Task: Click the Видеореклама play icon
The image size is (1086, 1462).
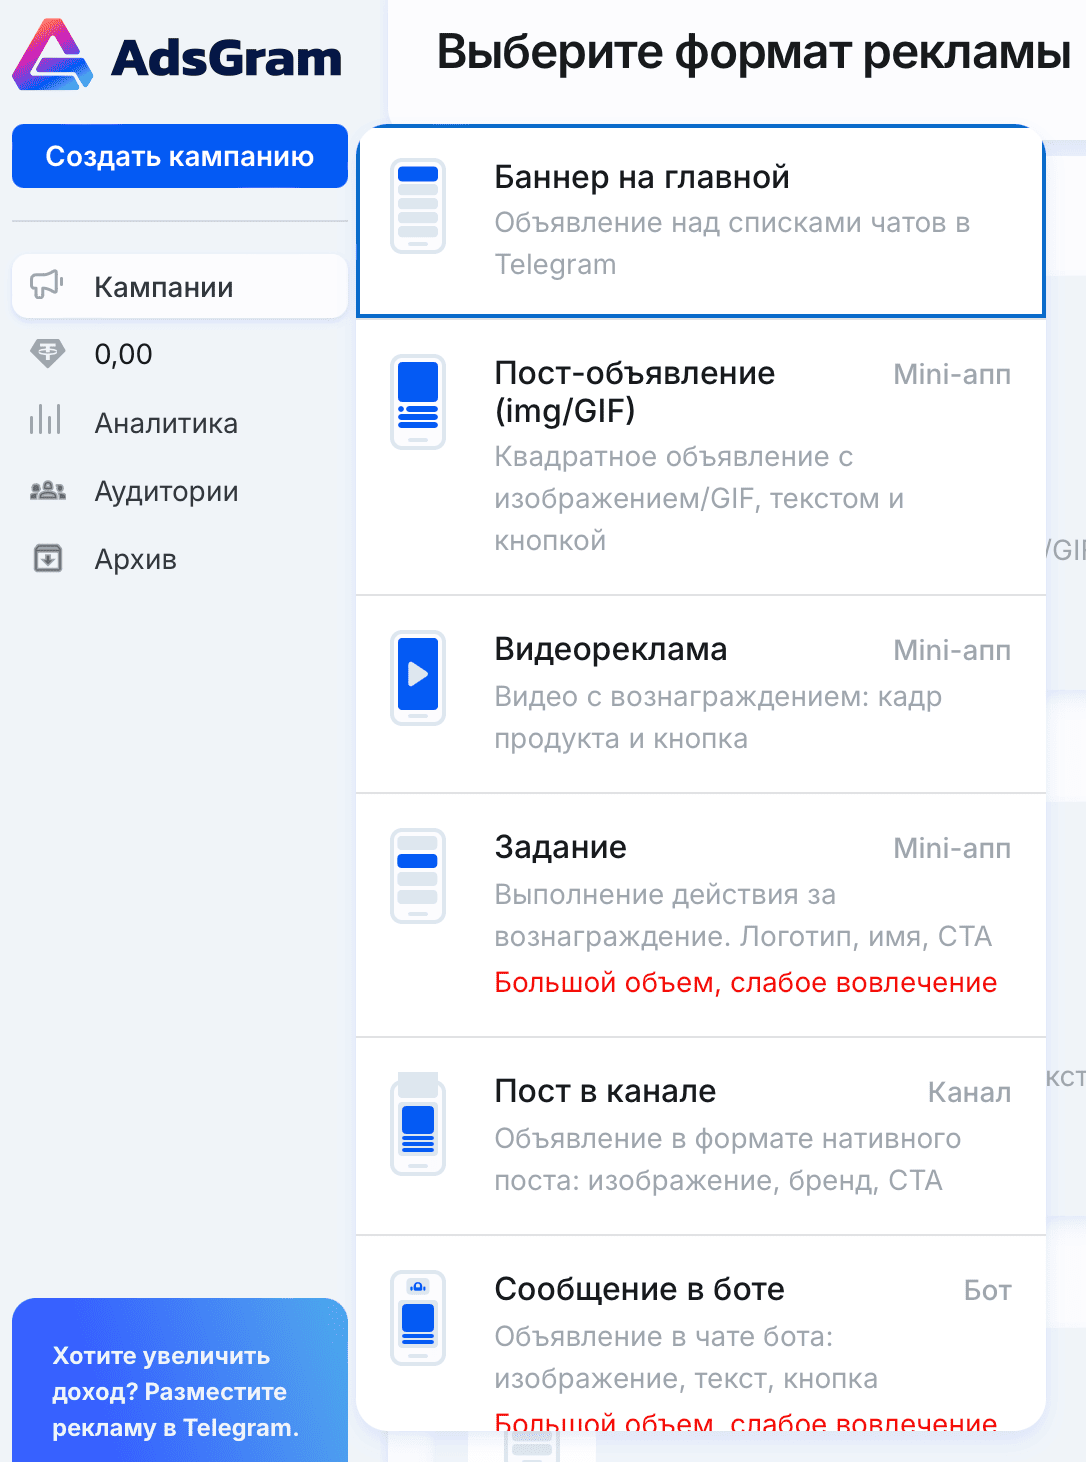Action: [x=418, y=676]
